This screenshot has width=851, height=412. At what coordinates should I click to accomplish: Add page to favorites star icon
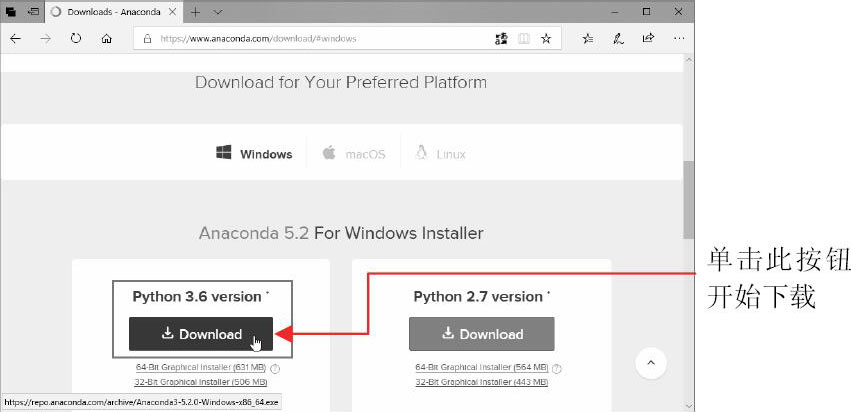coord(546,39)
